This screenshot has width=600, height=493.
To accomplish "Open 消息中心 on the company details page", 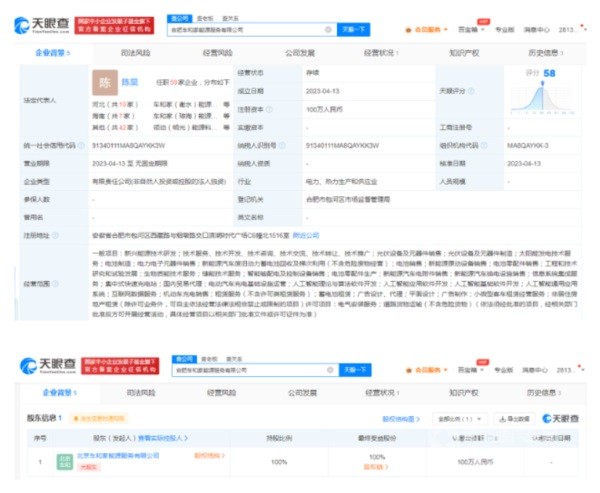I will [536, 30].
